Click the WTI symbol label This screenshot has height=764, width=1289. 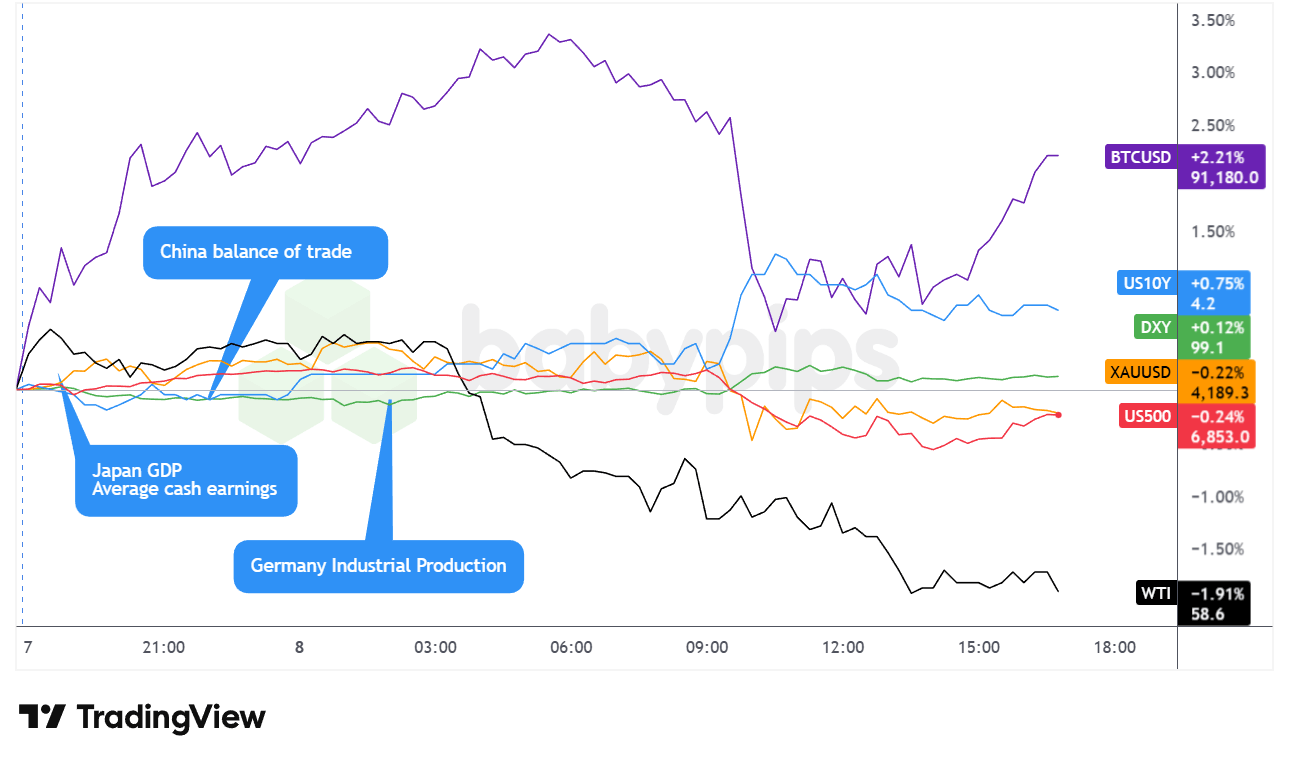1156,593
